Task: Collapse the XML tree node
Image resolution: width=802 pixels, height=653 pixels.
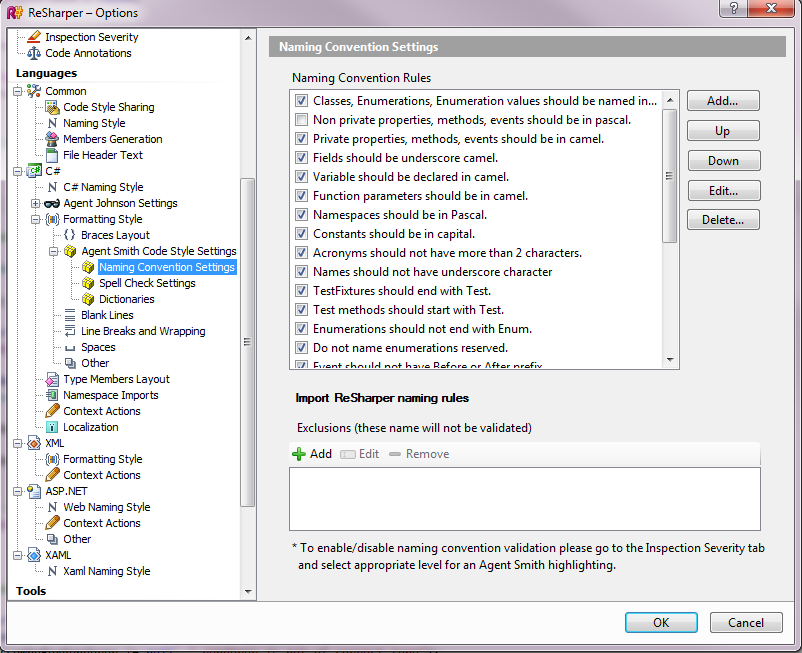Action: click(18, 443)
